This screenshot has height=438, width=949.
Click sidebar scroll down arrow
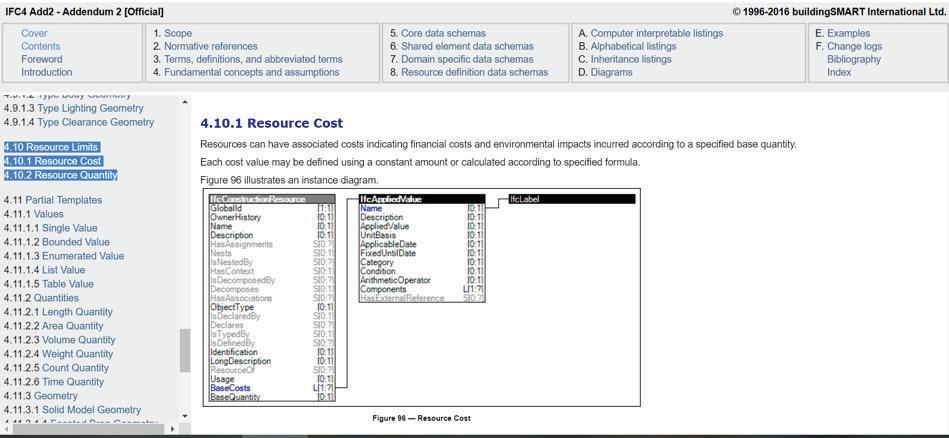pyautogui.click(x=185, y=416)
